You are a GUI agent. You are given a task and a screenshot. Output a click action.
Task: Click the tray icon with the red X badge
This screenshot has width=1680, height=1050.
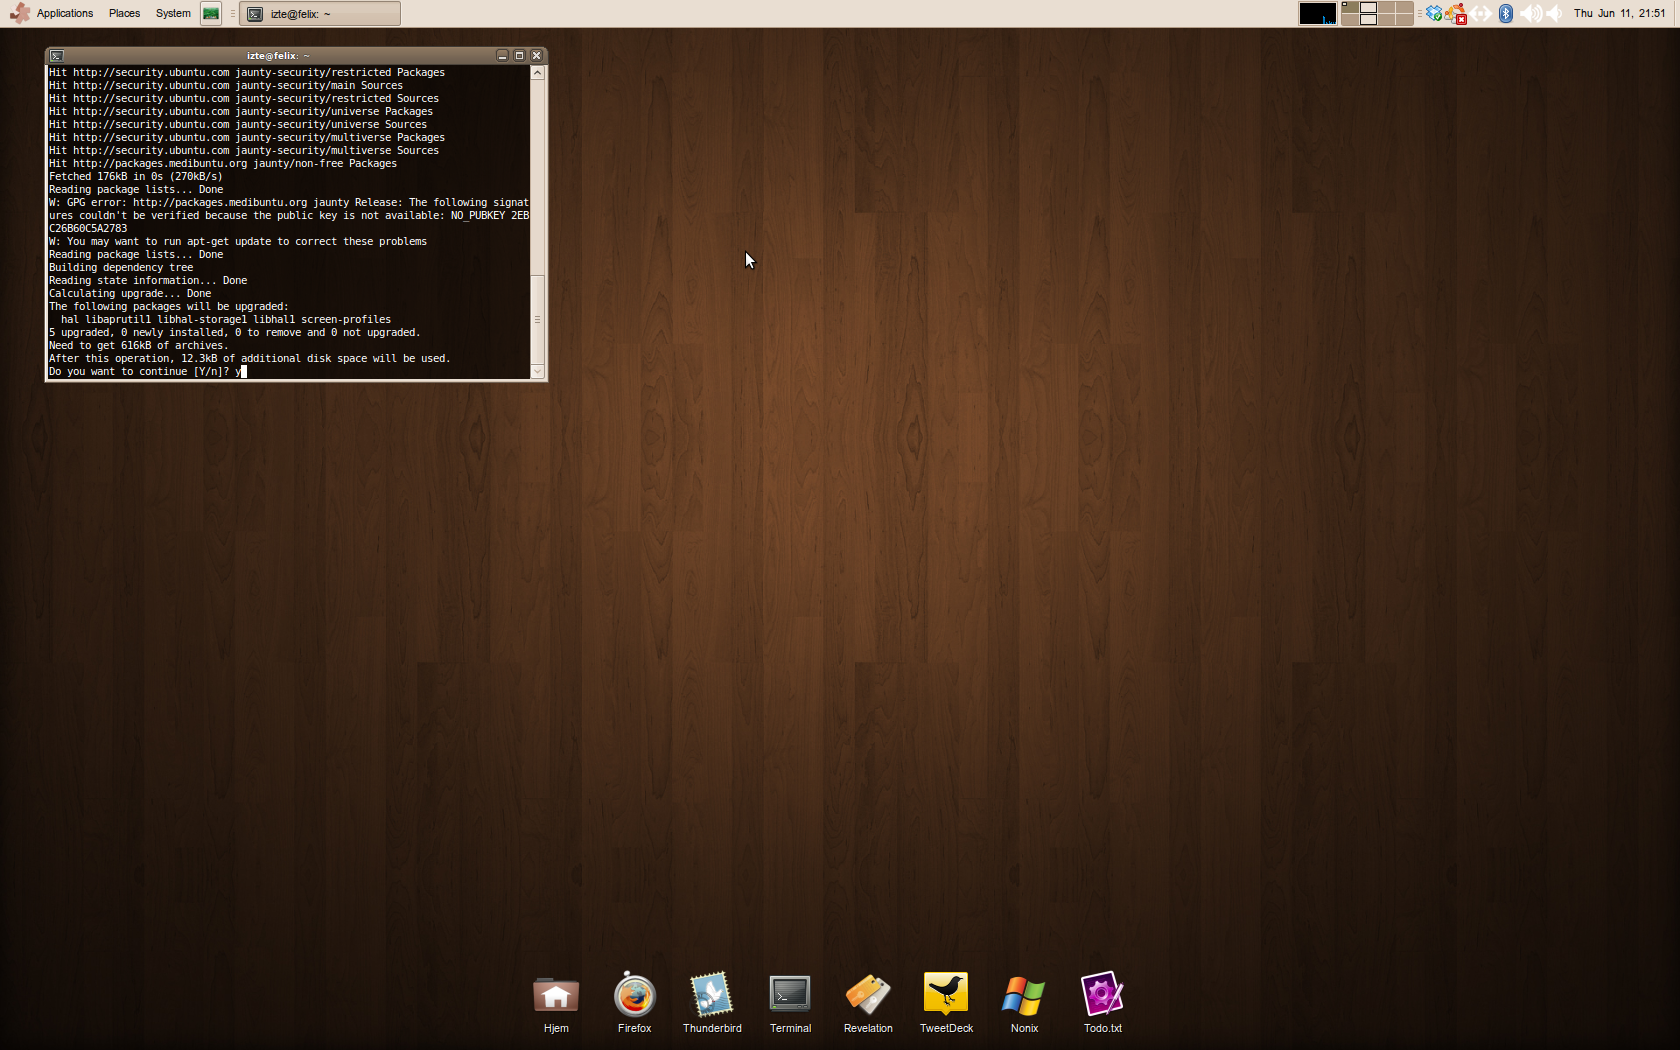pos(1456,13)
